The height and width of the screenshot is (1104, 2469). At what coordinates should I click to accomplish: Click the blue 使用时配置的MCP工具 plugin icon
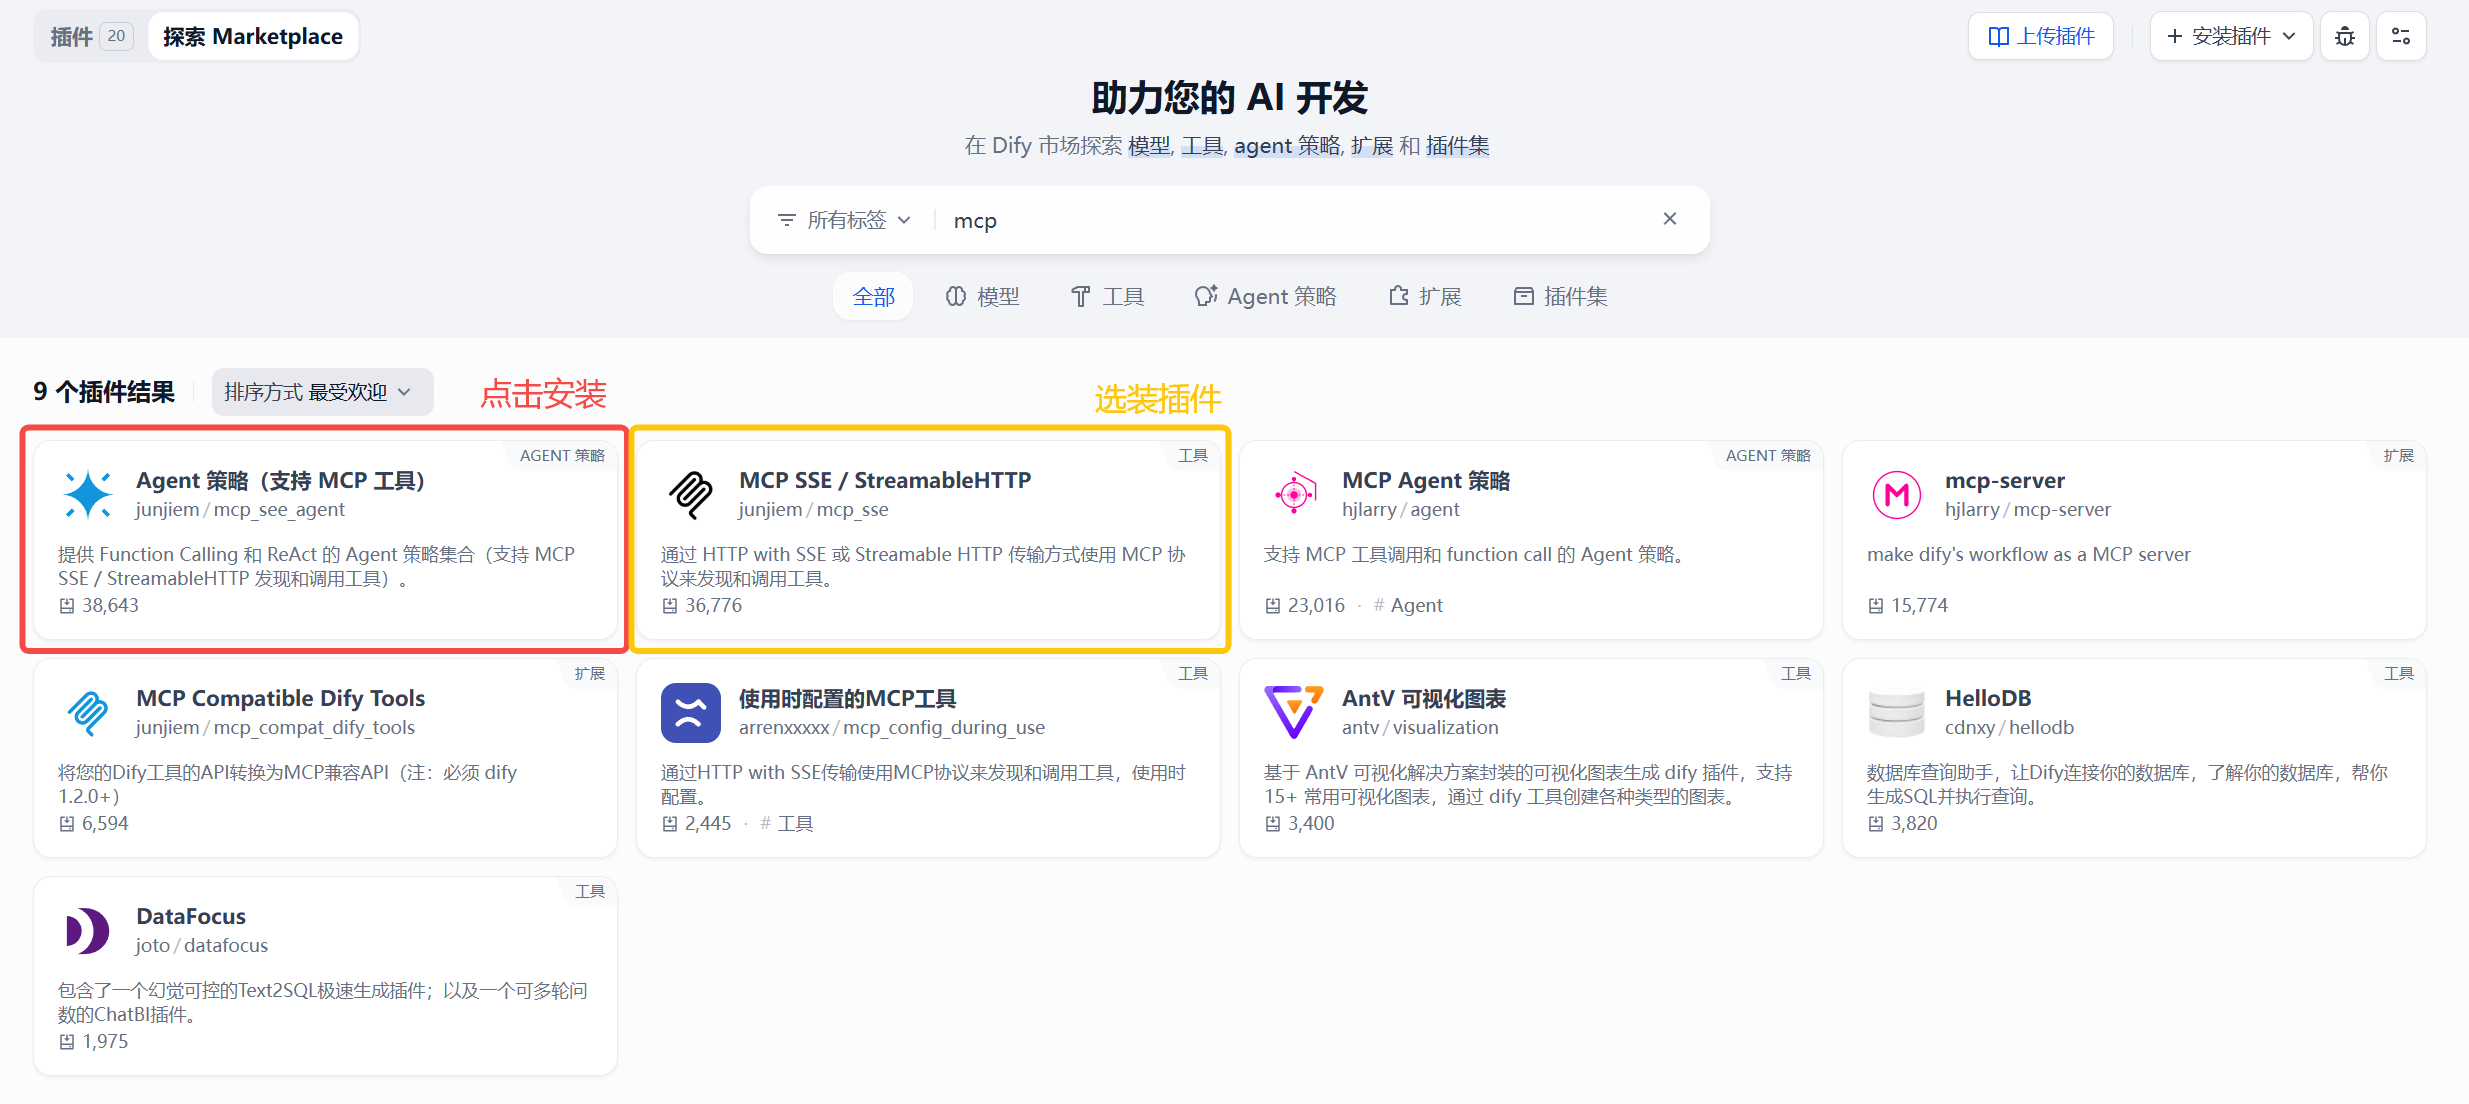[689, 712]
